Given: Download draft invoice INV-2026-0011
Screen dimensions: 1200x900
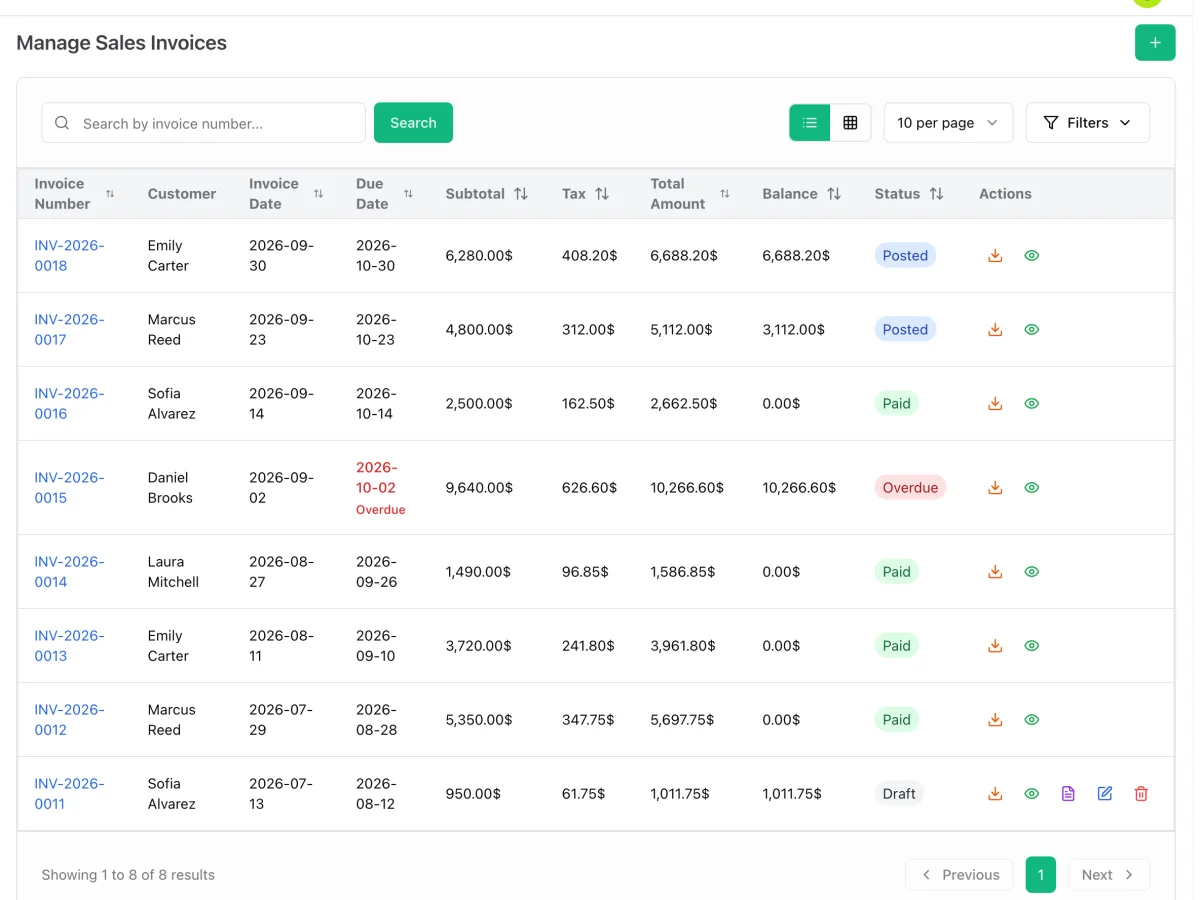Looking at the screenshot, I should coord(995,794).
